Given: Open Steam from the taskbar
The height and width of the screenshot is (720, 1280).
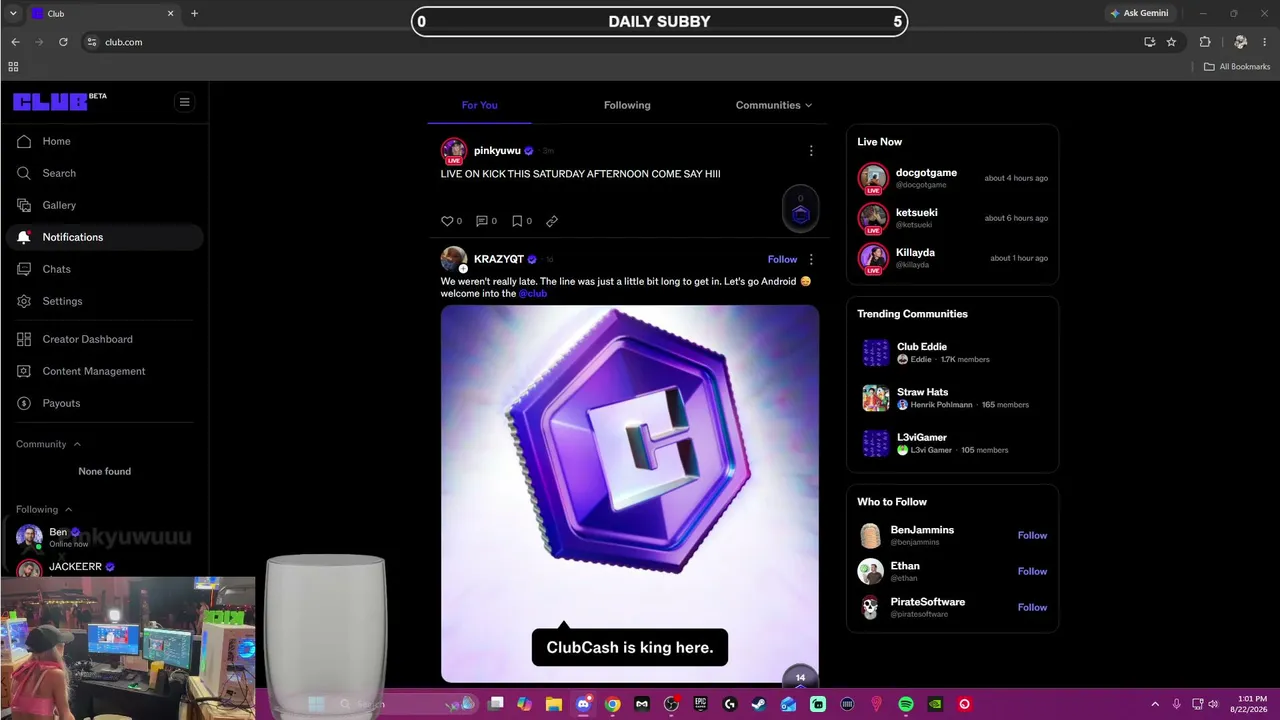Looking at the screenshot, I should [x=759, y=704].
